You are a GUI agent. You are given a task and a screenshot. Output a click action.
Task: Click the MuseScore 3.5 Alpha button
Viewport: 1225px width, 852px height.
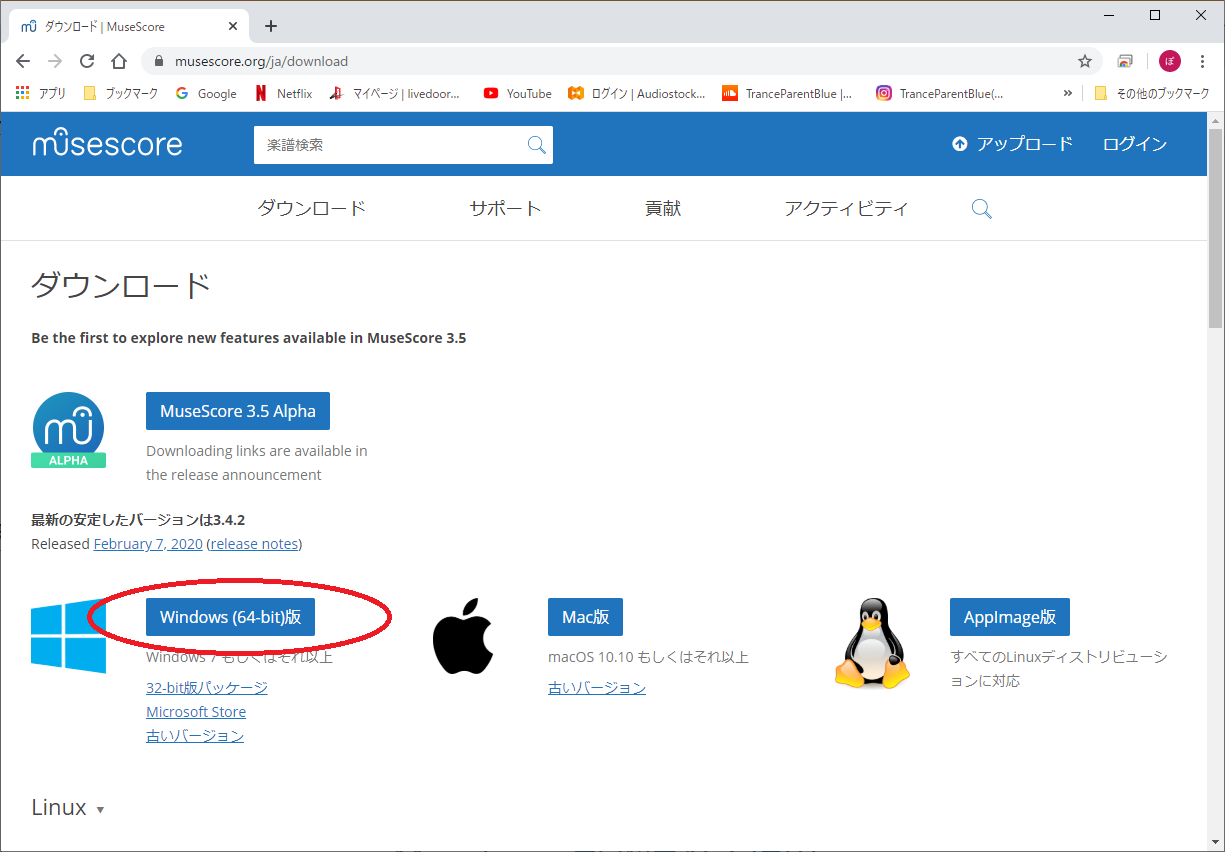click(x=238, y=411)
